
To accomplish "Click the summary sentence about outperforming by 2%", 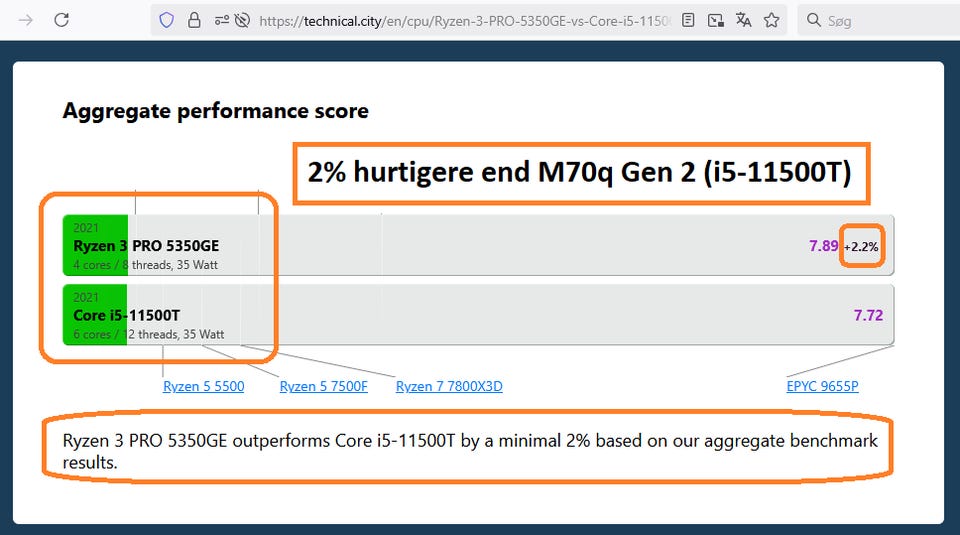I will pos(470,451).
